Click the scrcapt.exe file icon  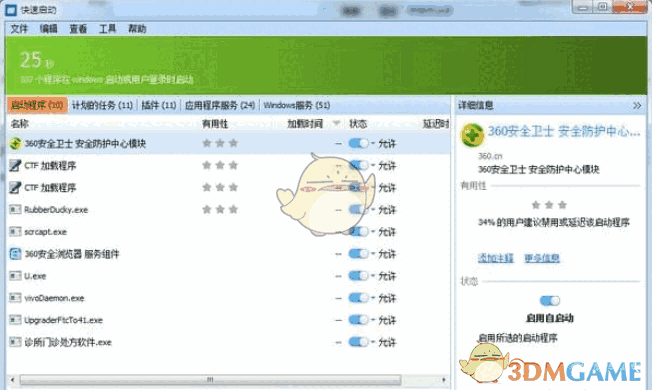[x=15, y=232]
